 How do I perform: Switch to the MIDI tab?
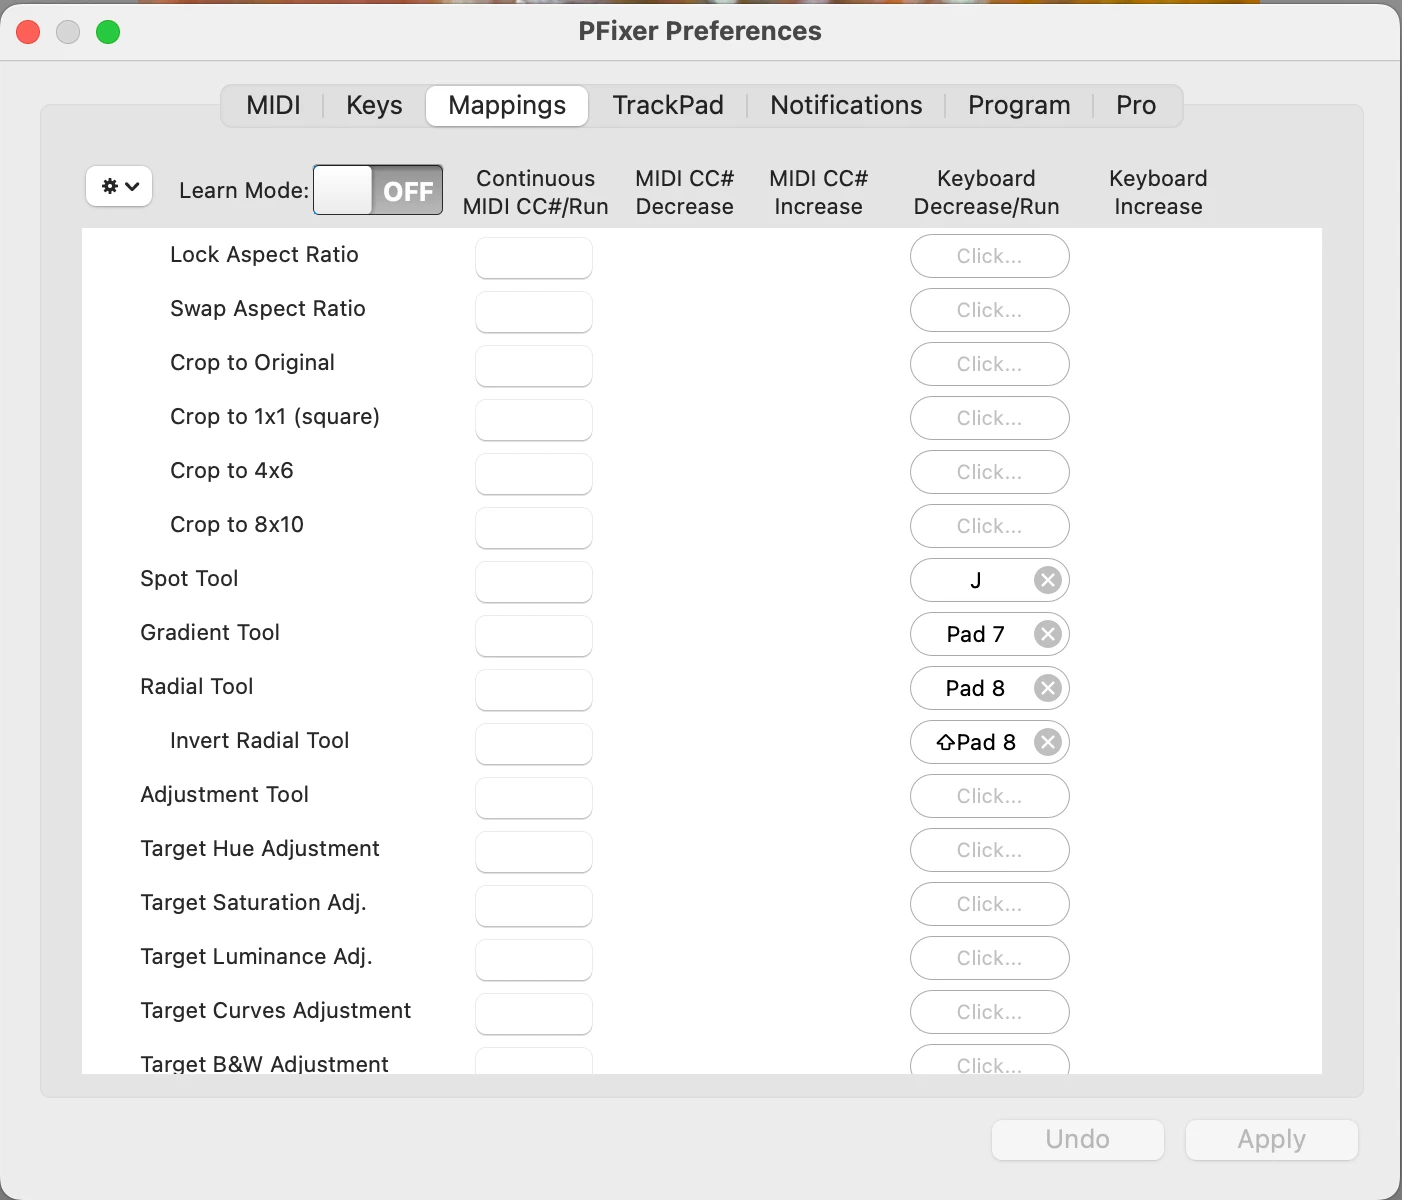pos(273,105)
